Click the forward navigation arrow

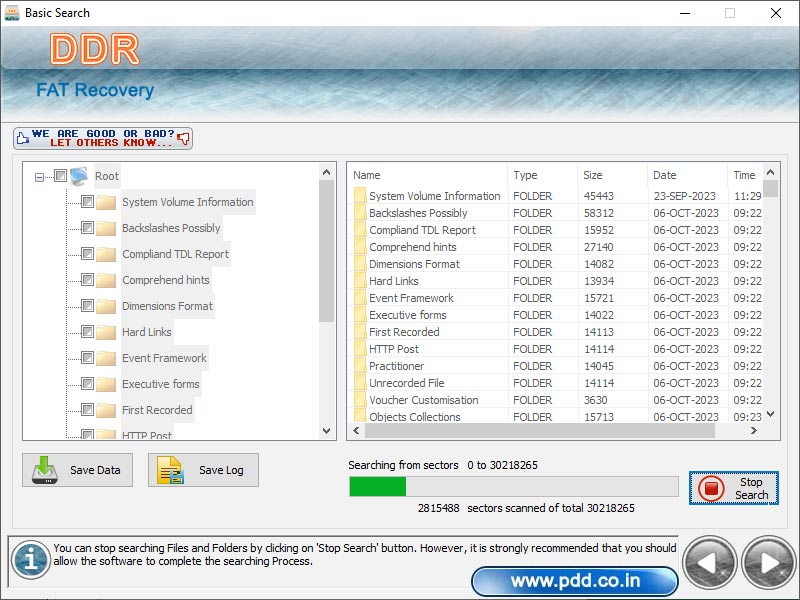click(766, 561)
